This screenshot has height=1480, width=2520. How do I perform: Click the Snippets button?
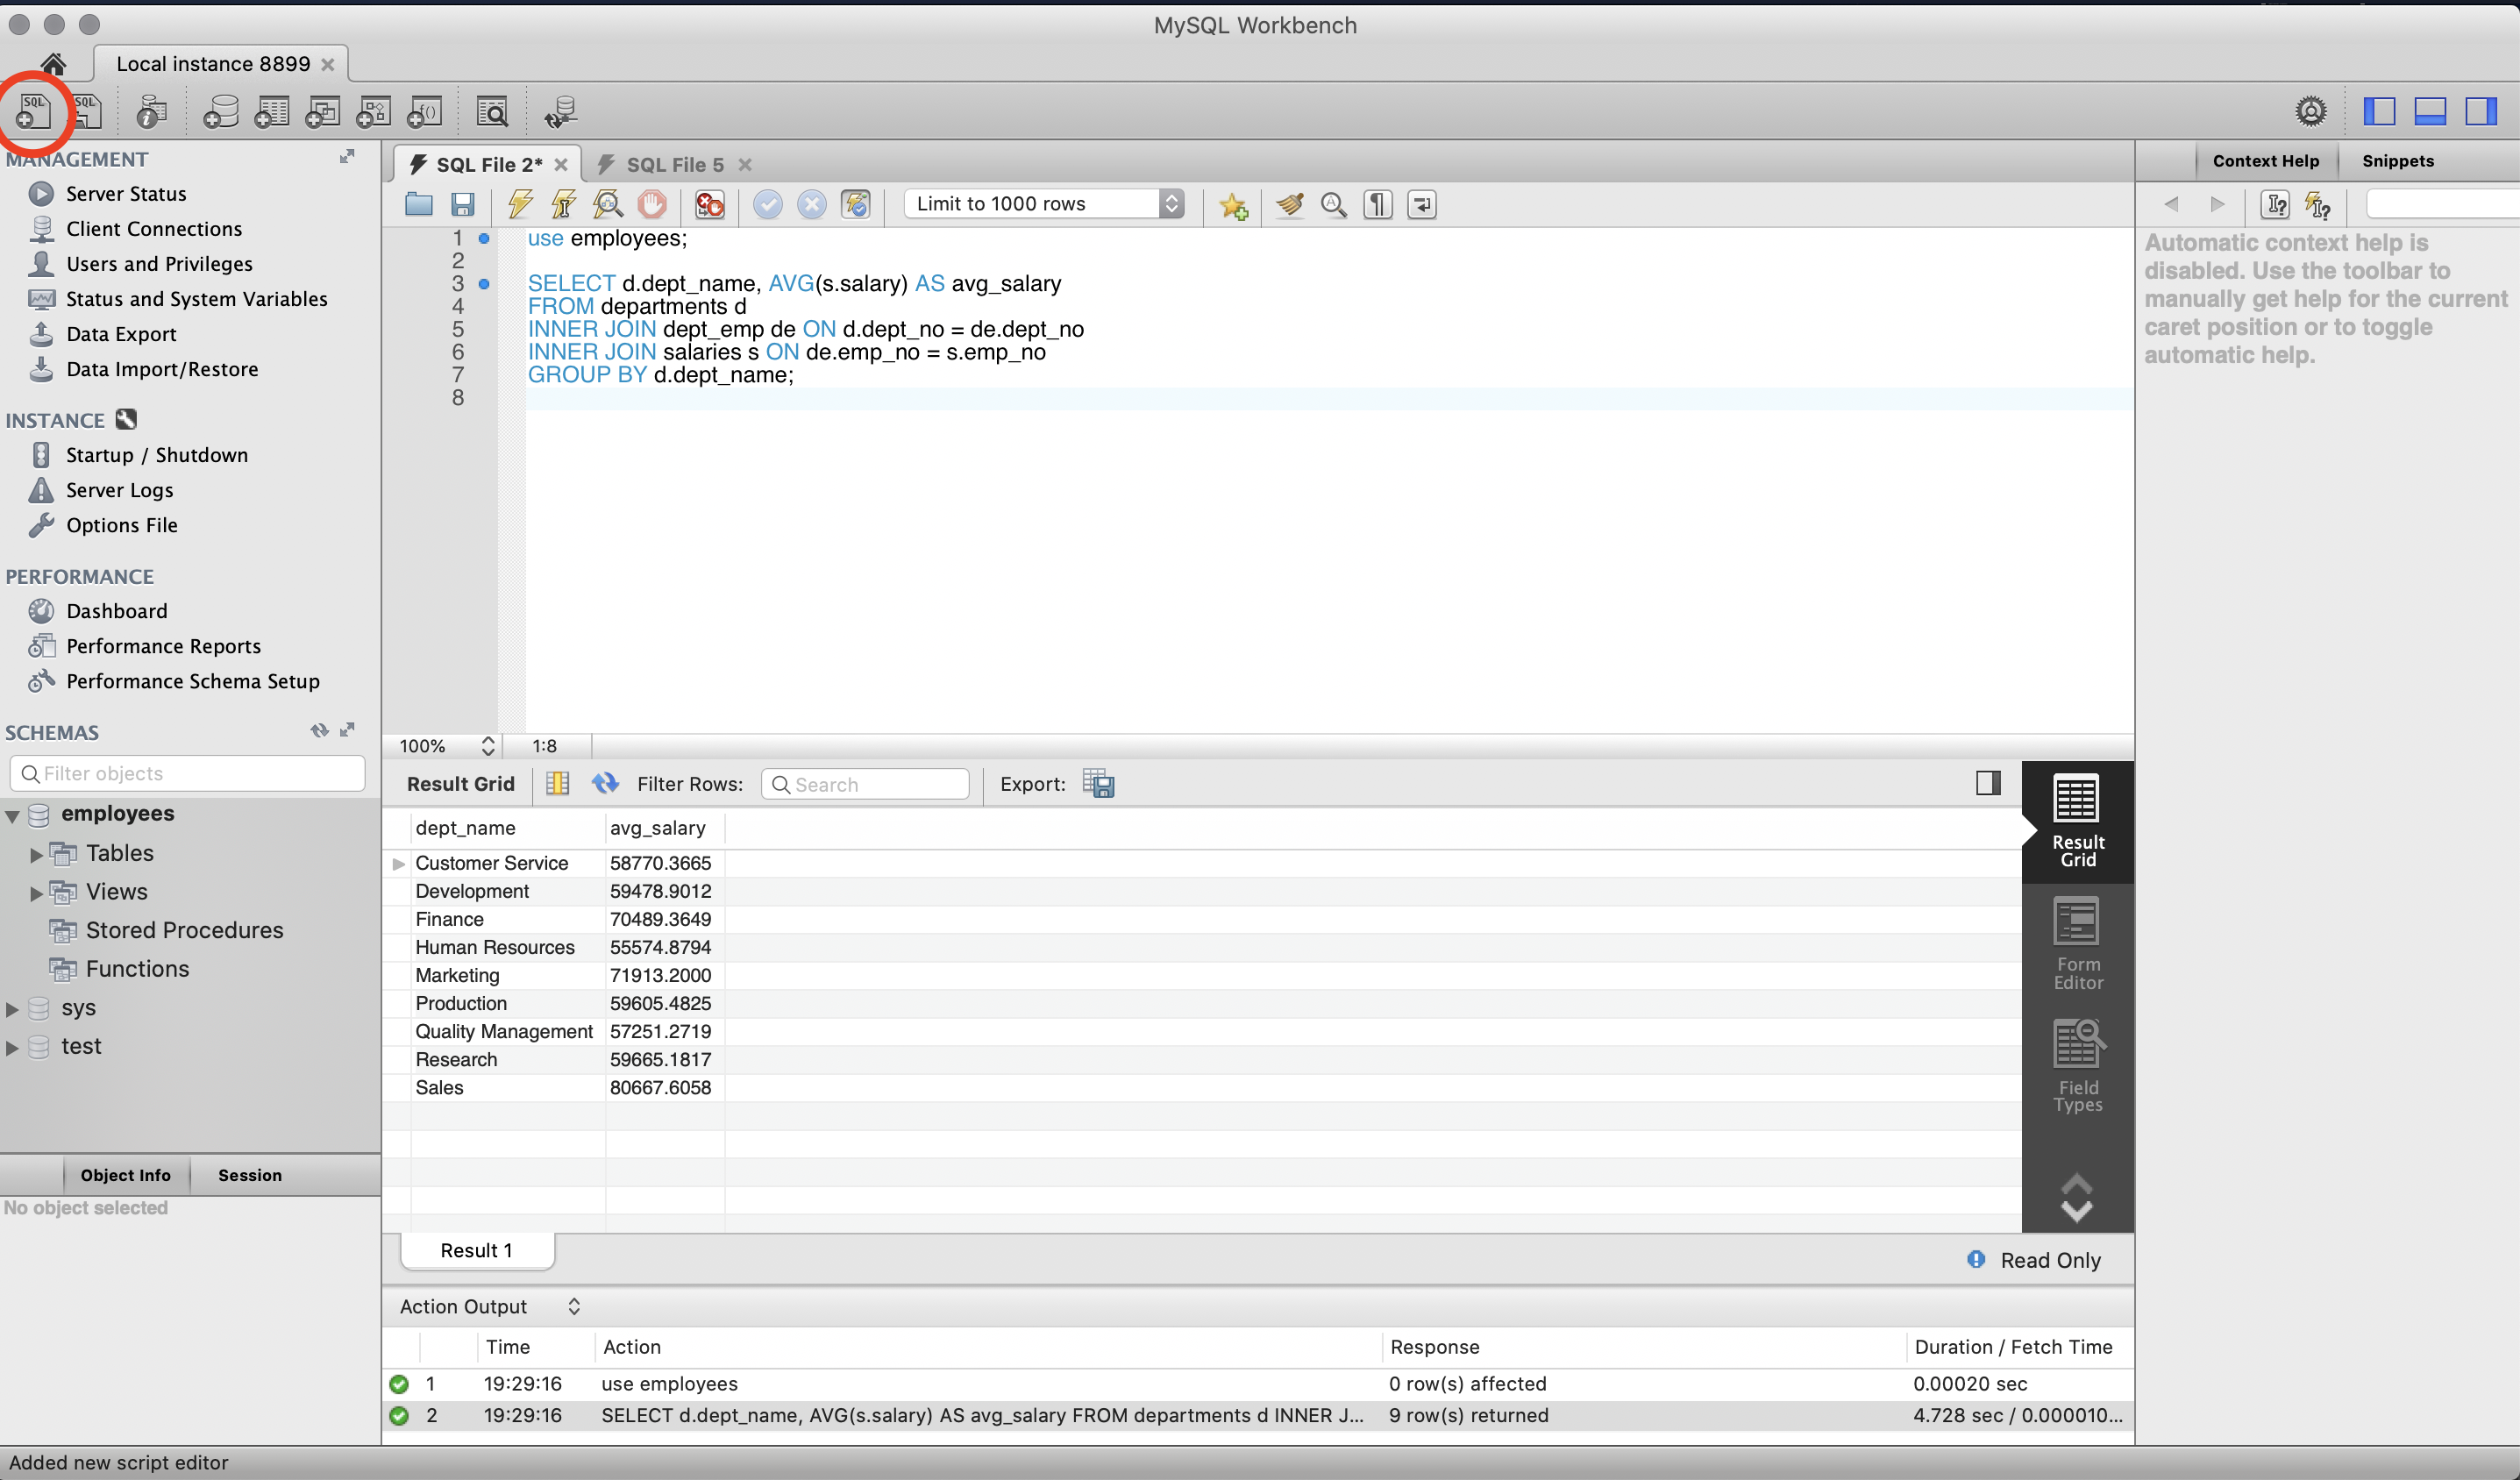pos(2396,160)
